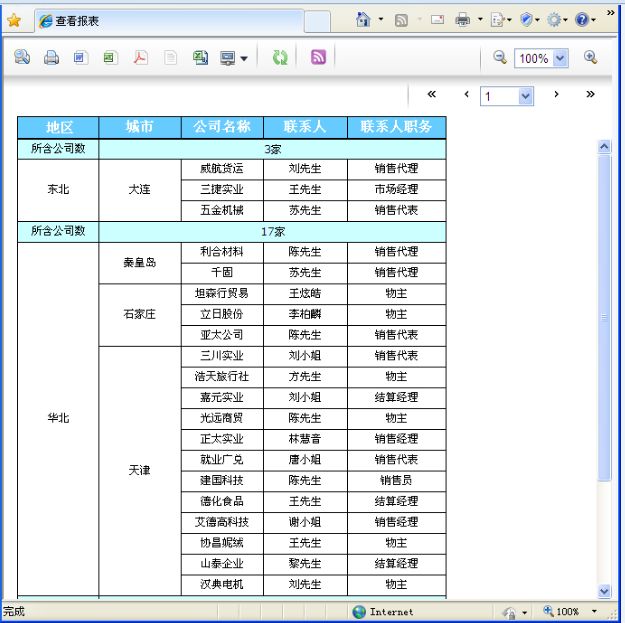The image size is (625, 623).
Task: Click the zoom in magnifier icon
Action: pyautogui.click(x=590, y=58)
